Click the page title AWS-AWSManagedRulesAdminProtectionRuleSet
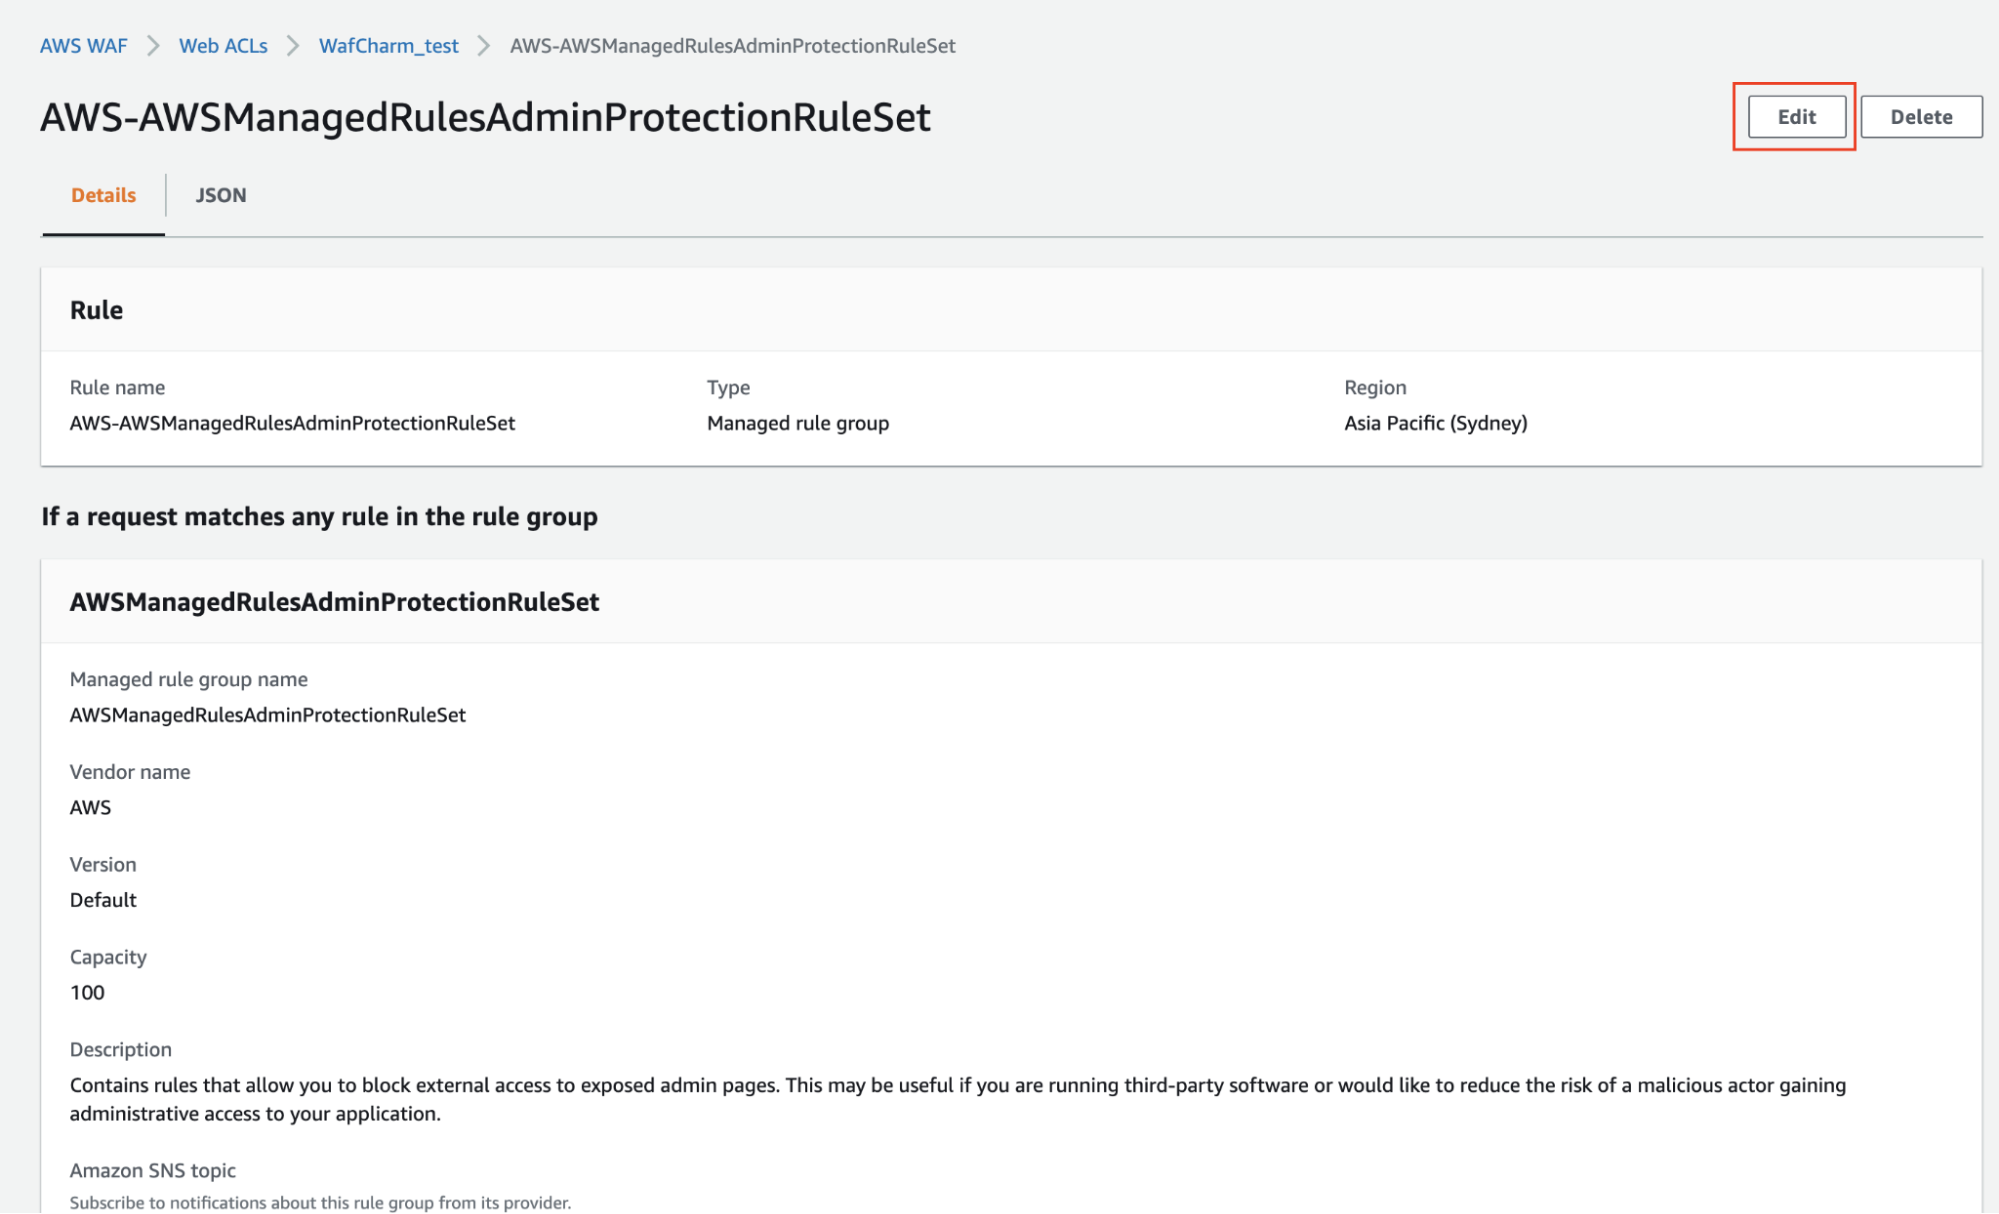 click(x=485, y=117)
